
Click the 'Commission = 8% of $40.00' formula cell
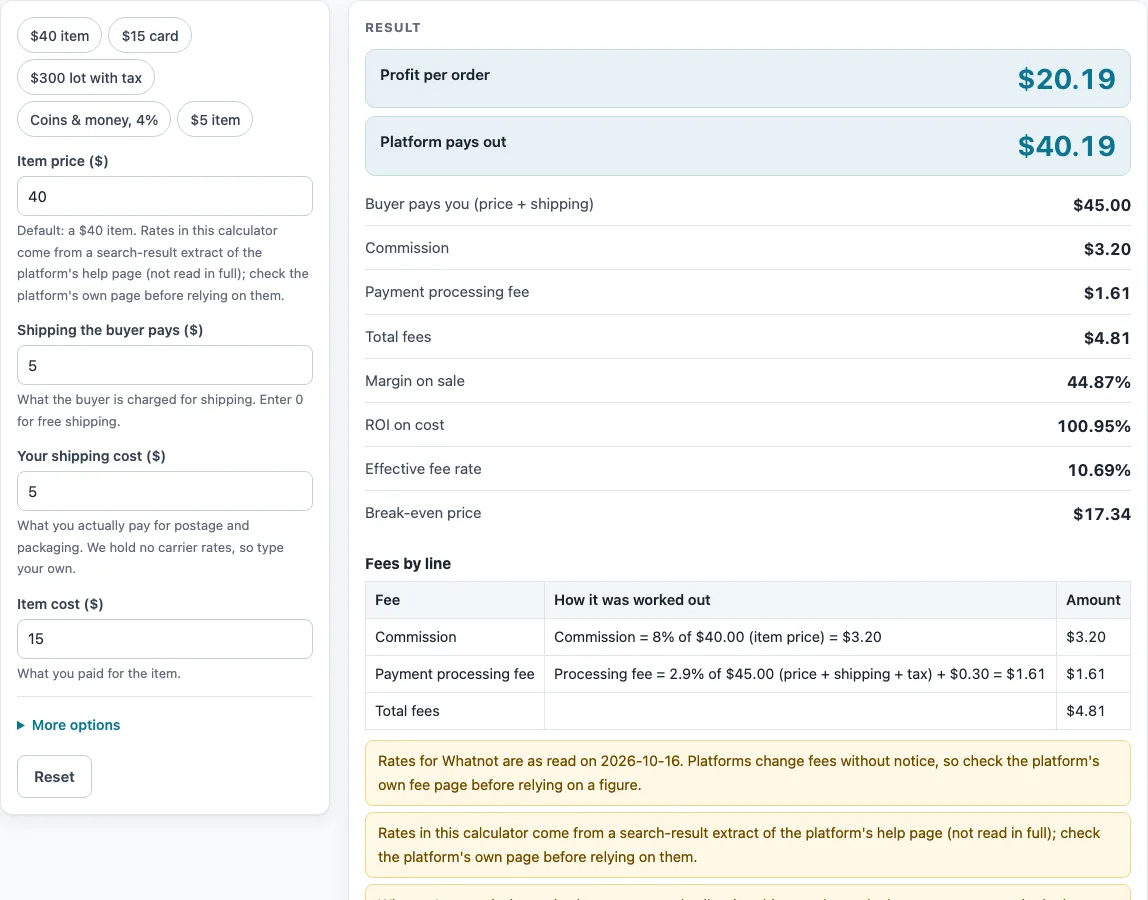pyautogui.click(x=800, y=637)
